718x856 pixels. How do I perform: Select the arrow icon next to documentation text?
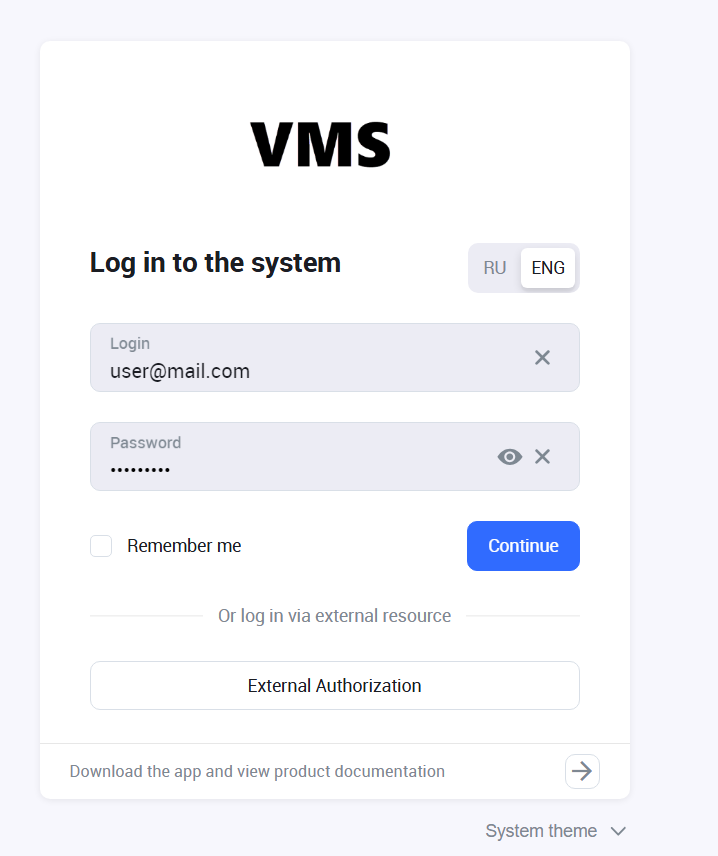(582, 771)
